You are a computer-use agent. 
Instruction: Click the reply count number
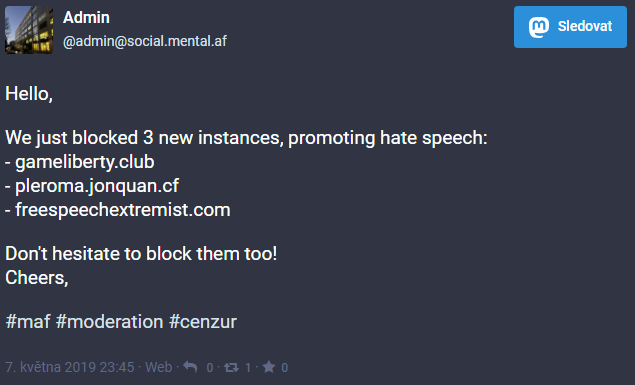click(210, 368)
